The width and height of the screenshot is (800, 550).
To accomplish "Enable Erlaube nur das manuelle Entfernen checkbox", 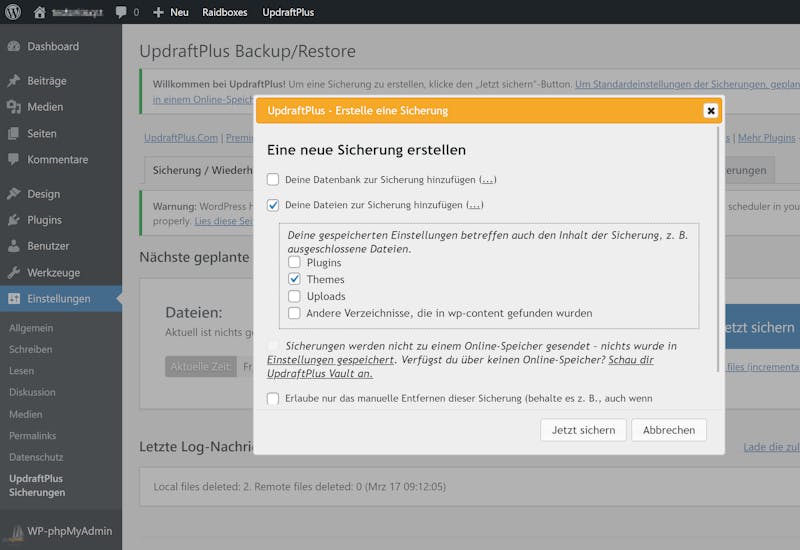I will (273, 398).
